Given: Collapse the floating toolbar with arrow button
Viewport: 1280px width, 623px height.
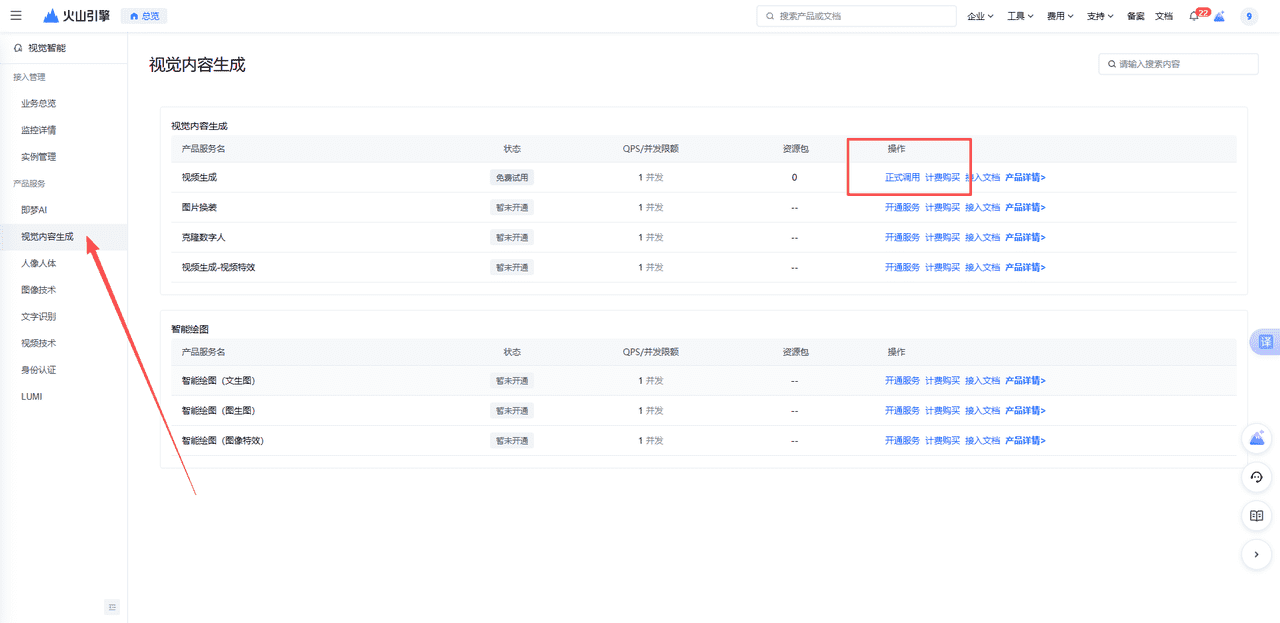Looking at the screenshot, I should (1257, 554).
